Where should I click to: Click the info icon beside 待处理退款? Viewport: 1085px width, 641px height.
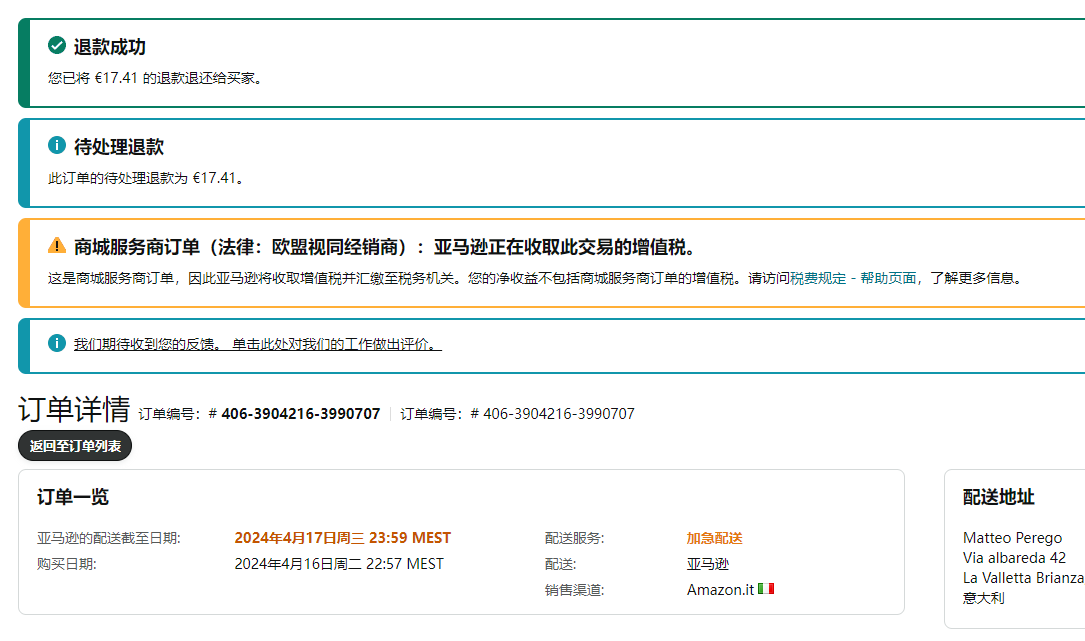pos(57,146)
